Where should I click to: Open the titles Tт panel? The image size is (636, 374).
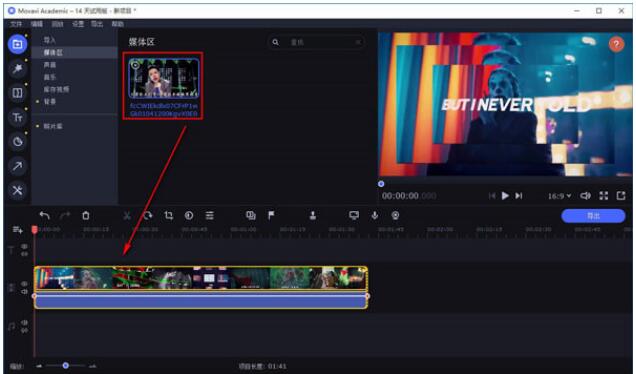pyautogui.click(x=17, y=117)
